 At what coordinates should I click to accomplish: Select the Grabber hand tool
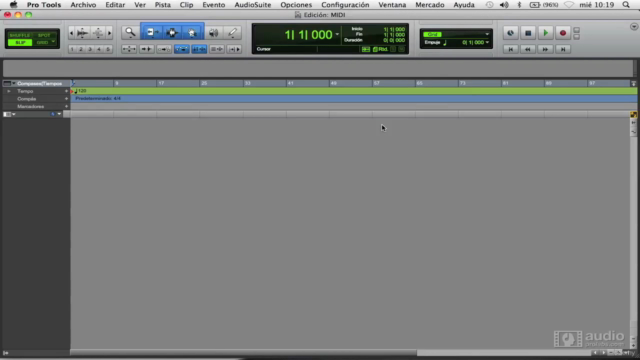(x=192, y=32)
